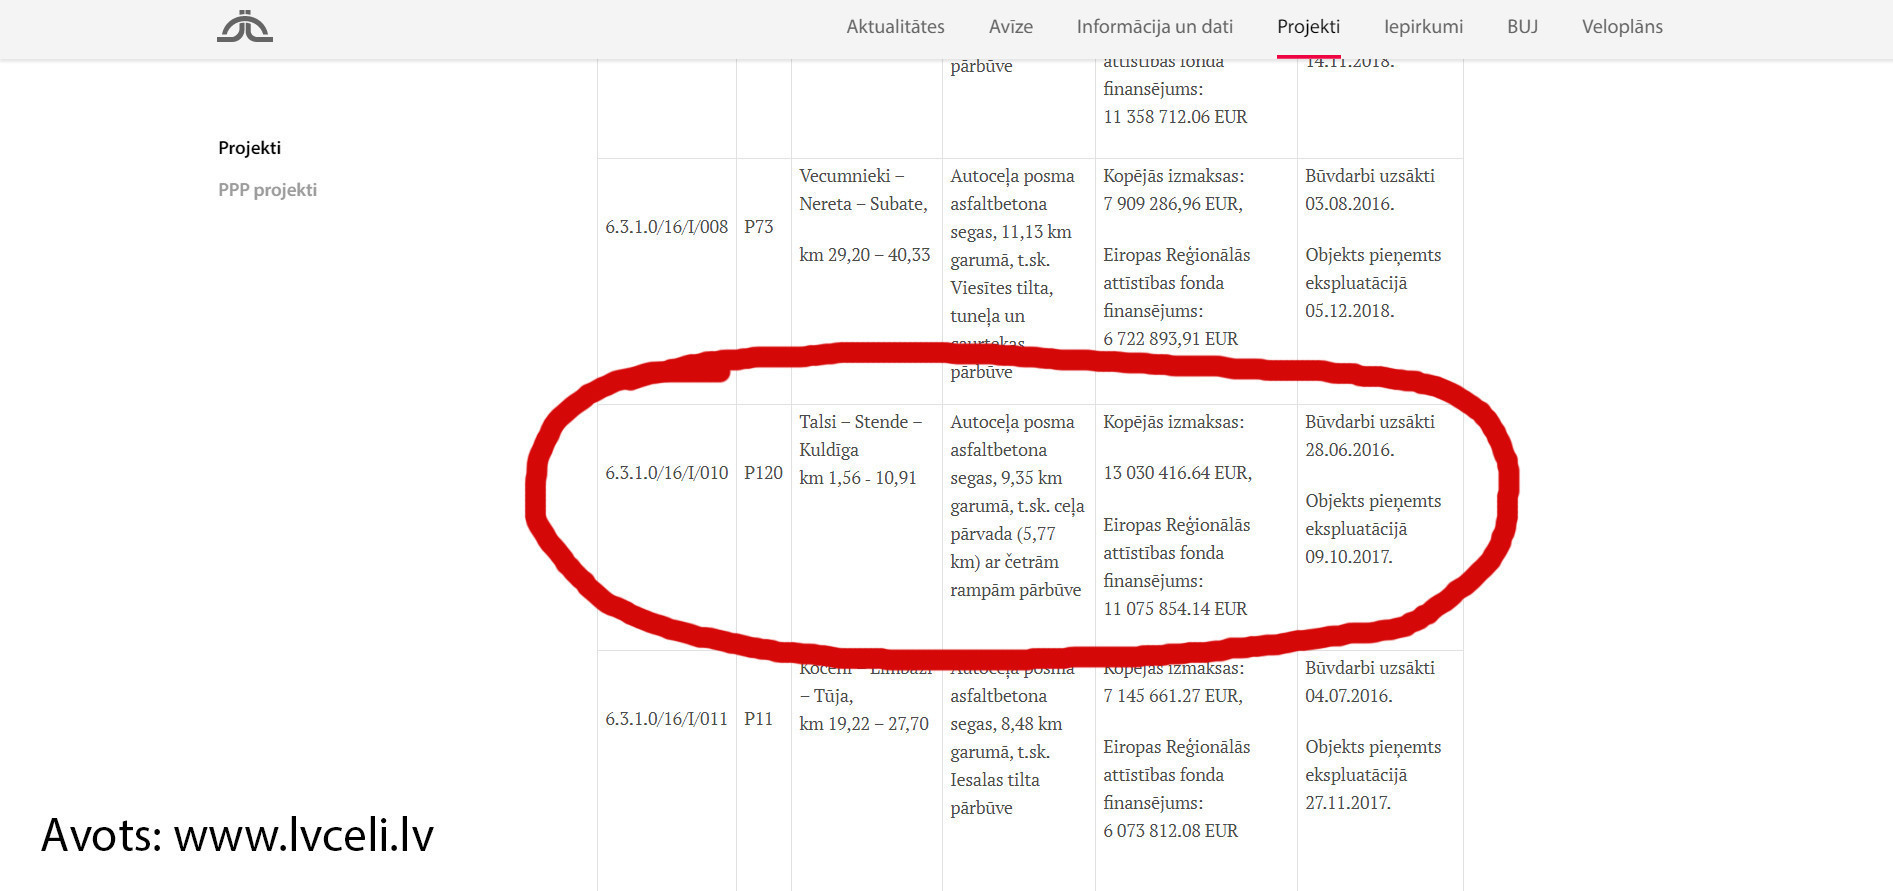Screen dimensions: 1893x891
Task: Click the 13 030 416.64 EUR amount
Action: click(x=1177, y=473)
